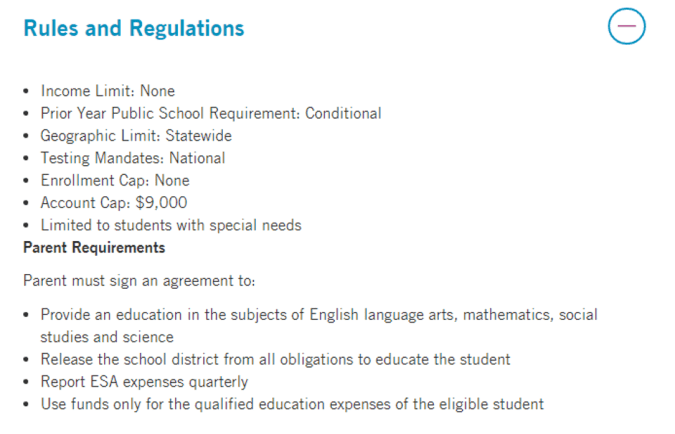
Task: Click Report ESA expenses quarterly
Action: [x=144, y=381]
